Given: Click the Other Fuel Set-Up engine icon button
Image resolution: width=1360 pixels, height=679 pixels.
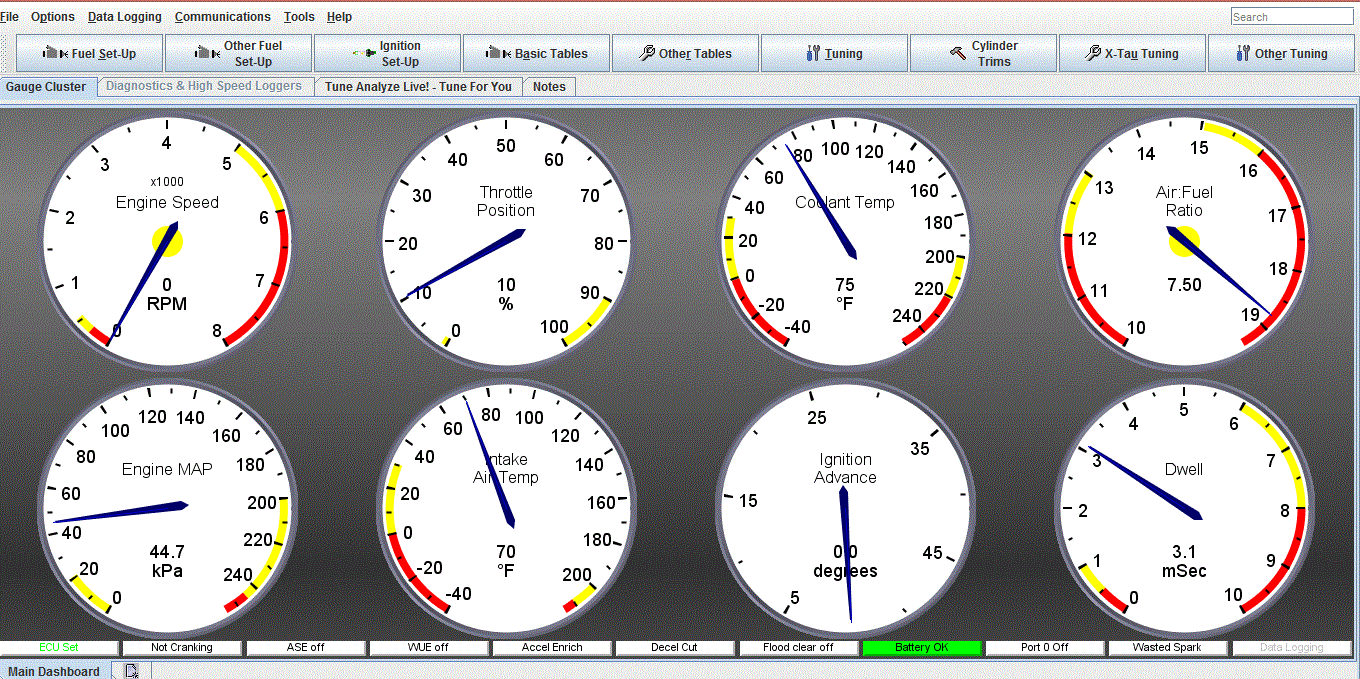Looking at the screenshot, I should 238,54.
